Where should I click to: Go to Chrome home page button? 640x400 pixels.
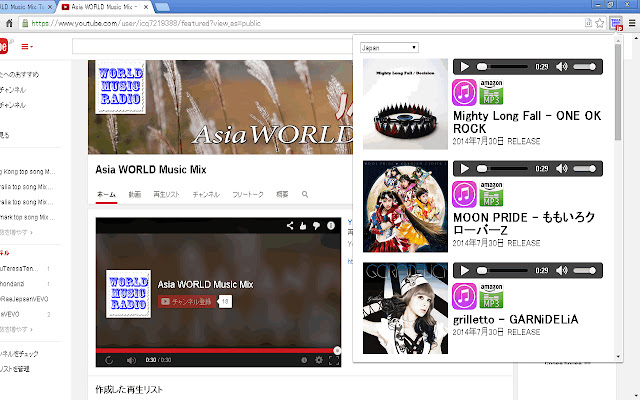pyautogui.click(x=9, y=23)
